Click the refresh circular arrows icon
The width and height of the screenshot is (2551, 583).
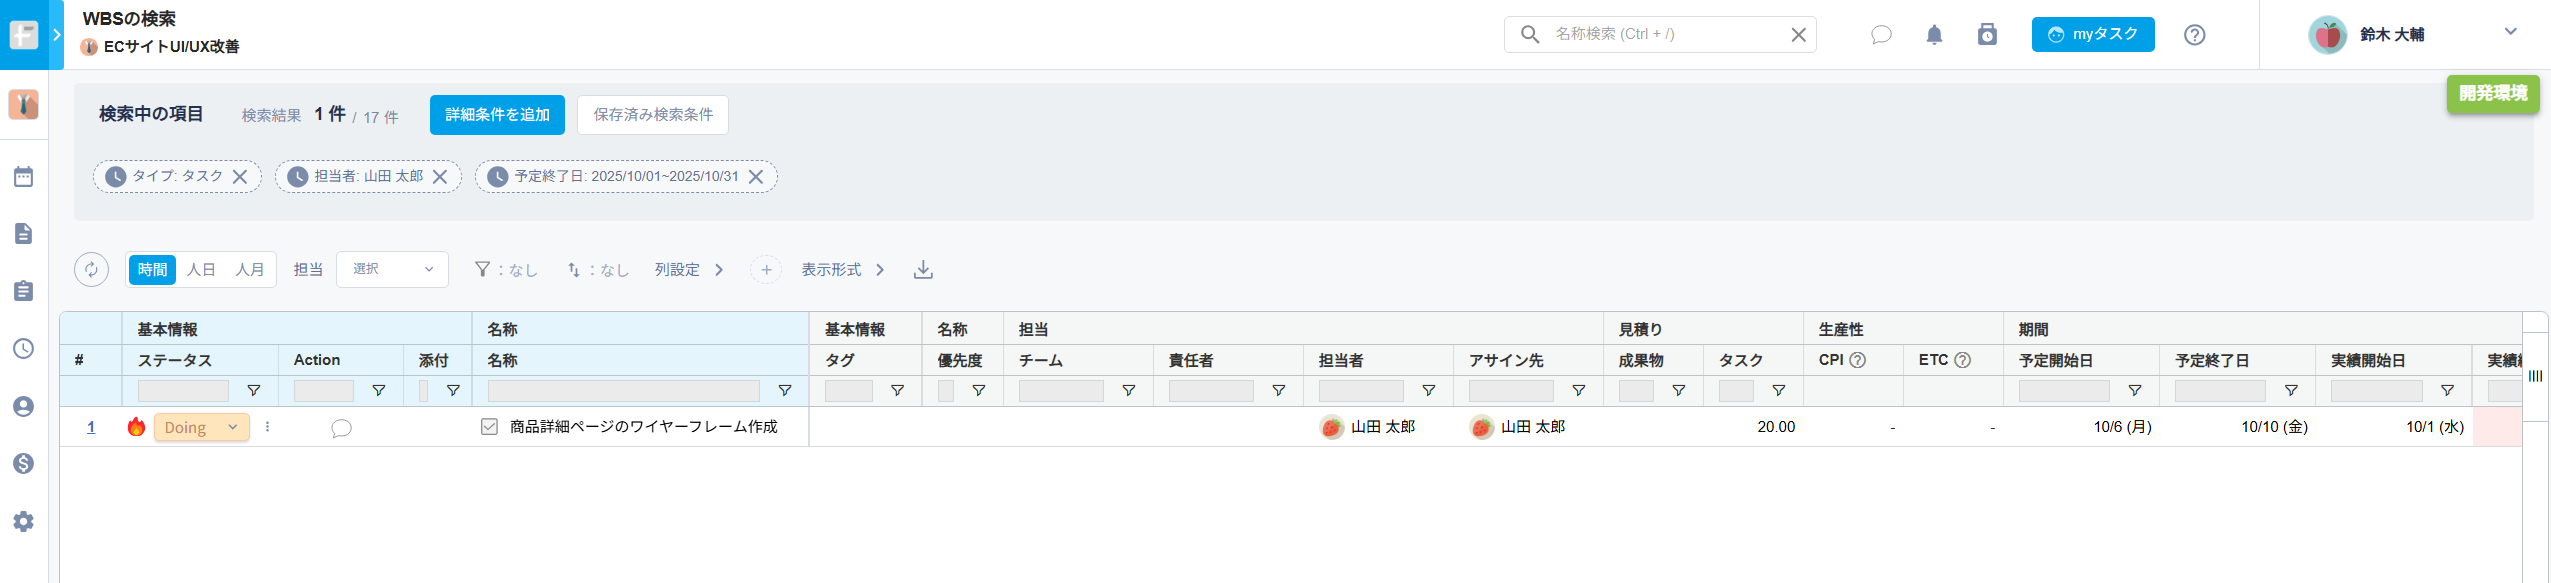point(91,270)
